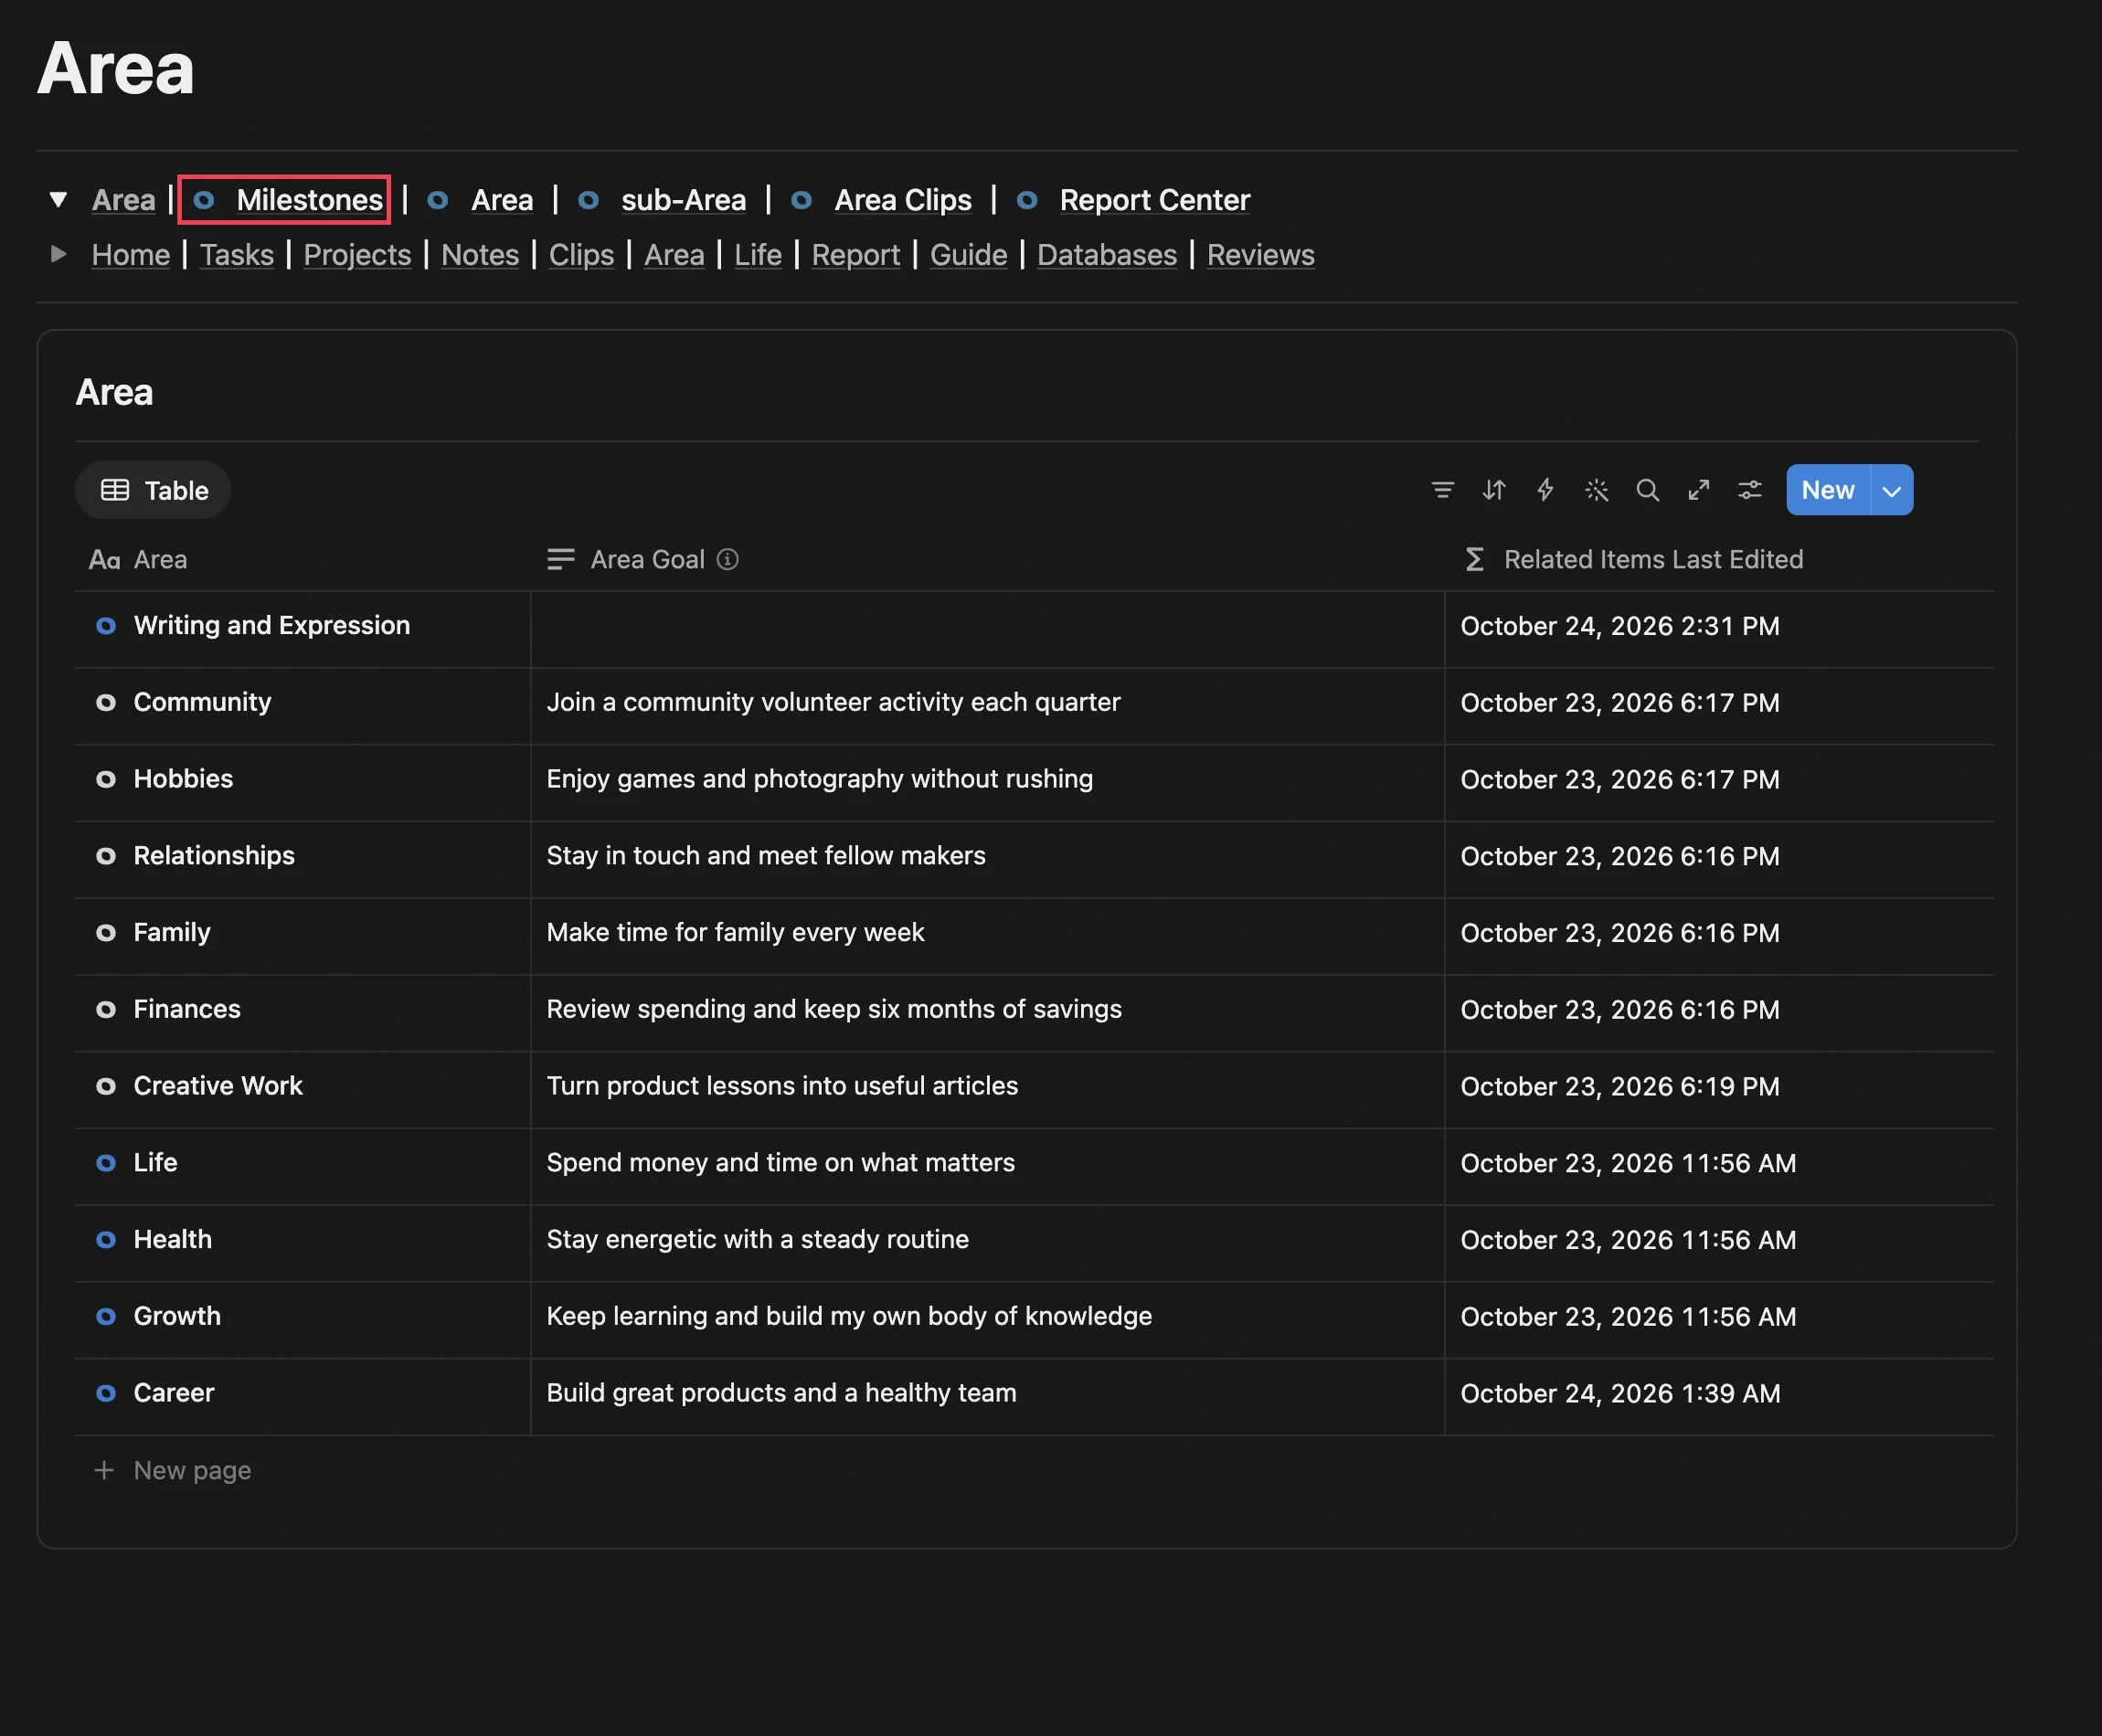Open the Finances row
Screen dimensions: 2102x1736
[x=187, y=1009]
